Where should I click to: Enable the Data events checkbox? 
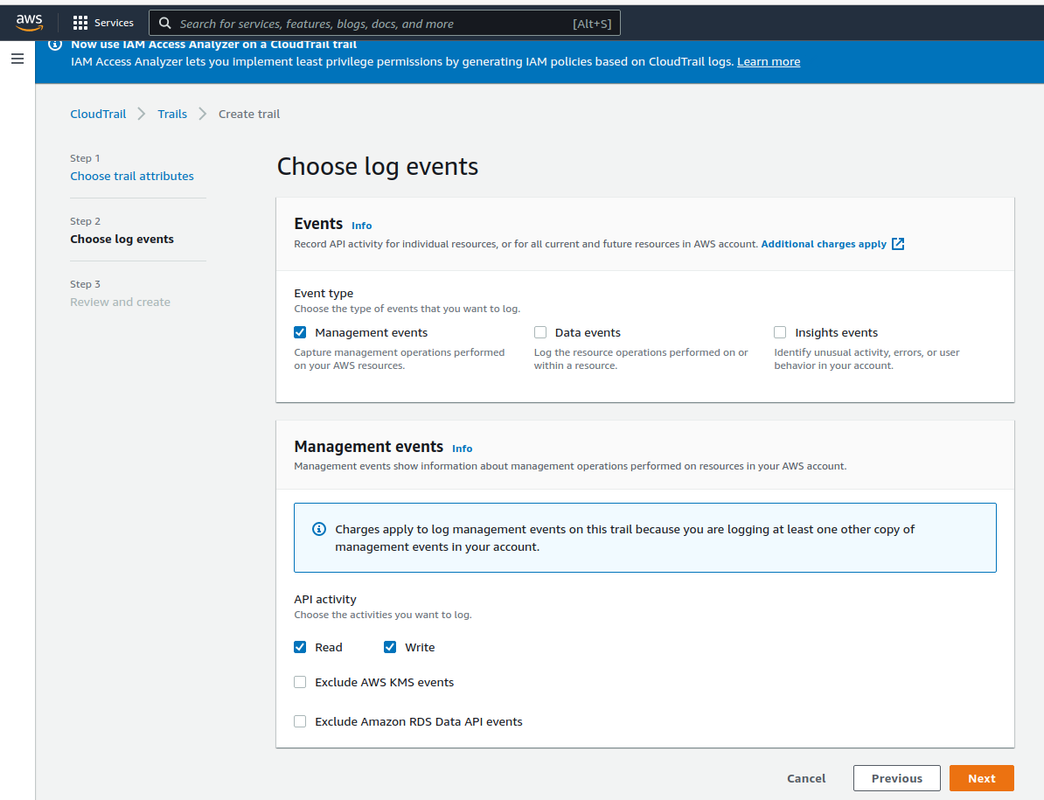(x=540, y=332)
